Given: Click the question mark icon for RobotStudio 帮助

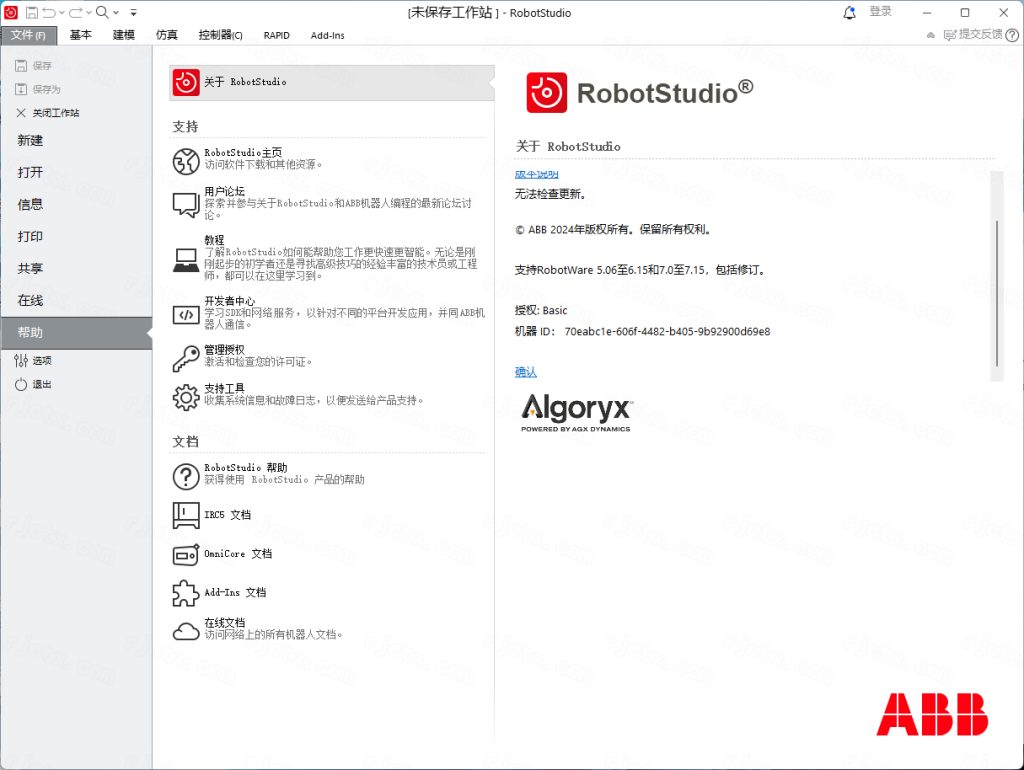Looking at the screenshot, I should coord(186,476).
